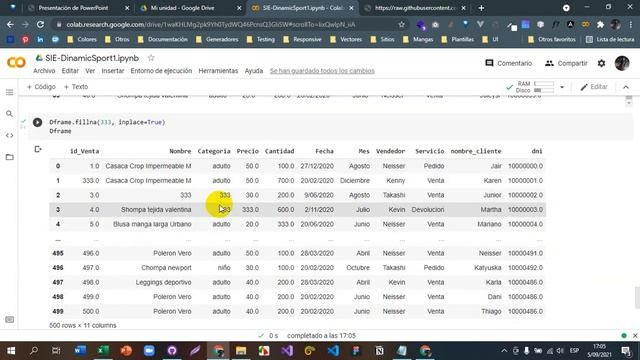The height and width of the screenshot is (360, 640).
Task: Close the execution status bar
Action: pyautogui.click(x=635, y=336)
